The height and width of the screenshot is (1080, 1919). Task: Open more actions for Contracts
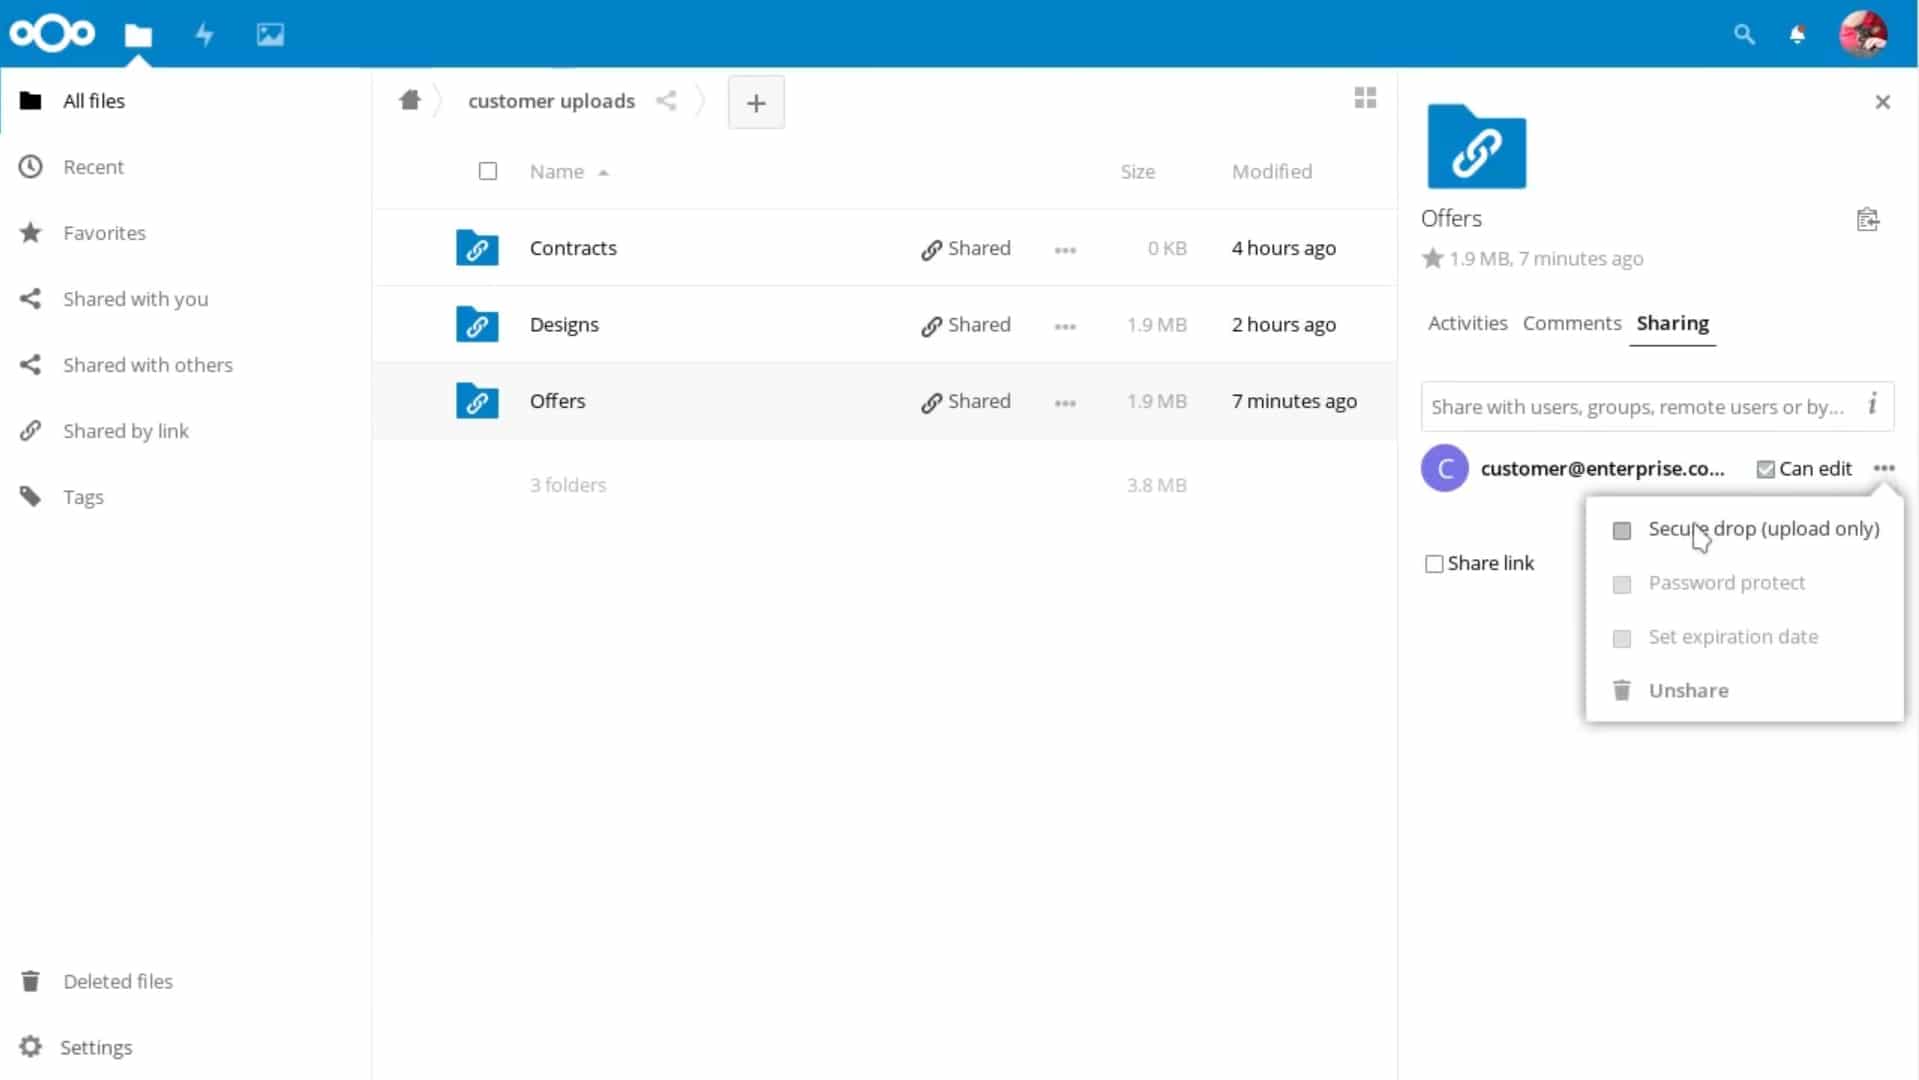(x=1065, y=249)
